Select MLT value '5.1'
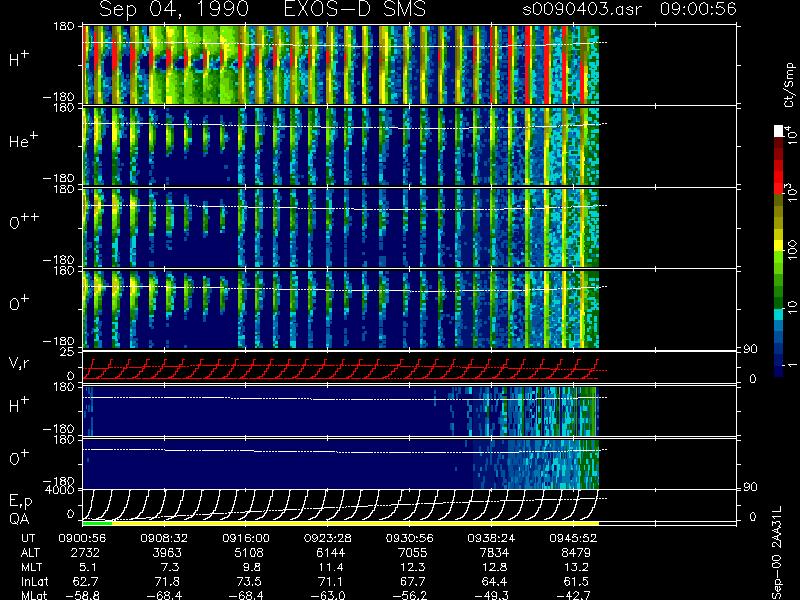 [87, 567]
